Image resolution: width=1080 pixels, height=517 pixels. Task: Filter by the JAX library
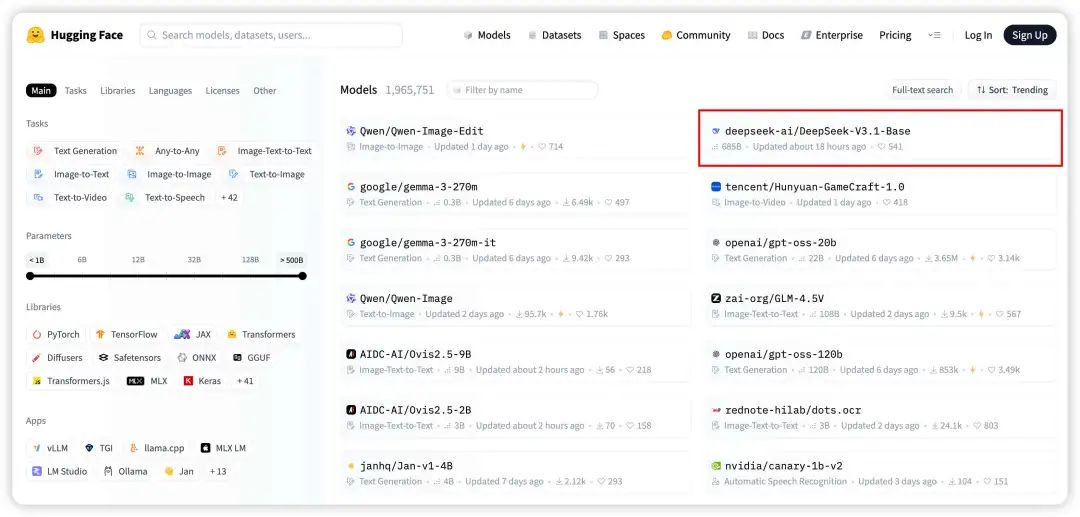click(x=193, y=335)
